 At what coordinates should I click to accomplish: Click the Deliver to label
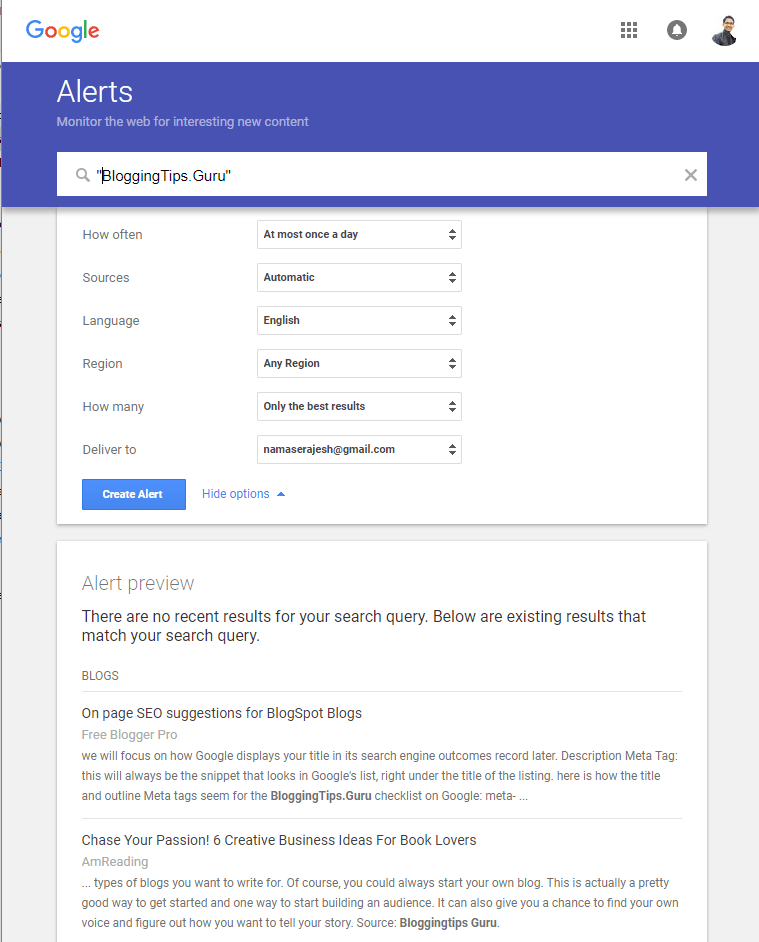pyautogui.click(x=109, y=450)
